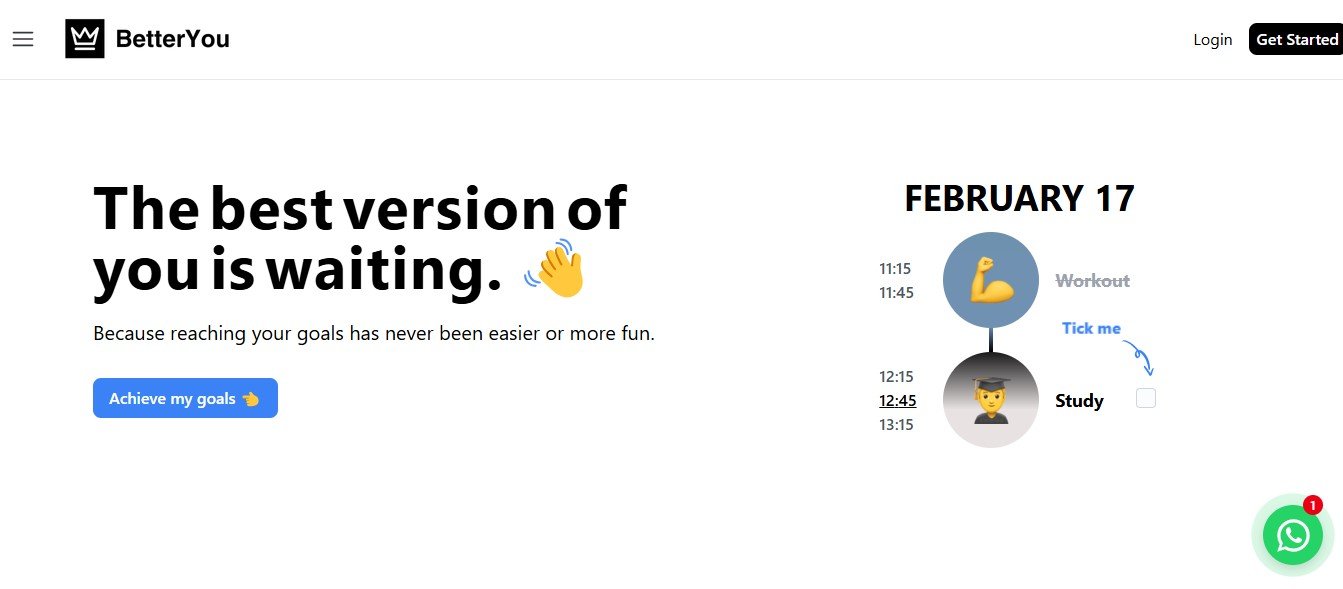Click the Tick me hint text
1343x589 pixels.
coord(1091,328)
